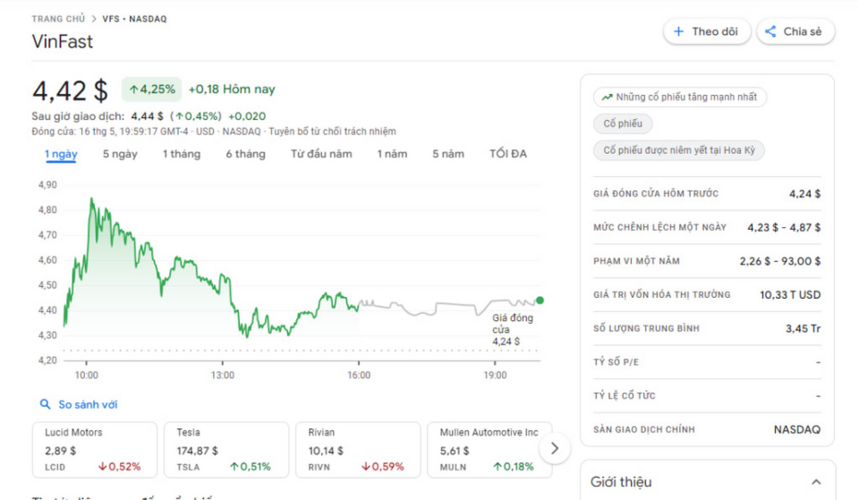Show more comparison stocks with right arrow

(x=554, y=449)
